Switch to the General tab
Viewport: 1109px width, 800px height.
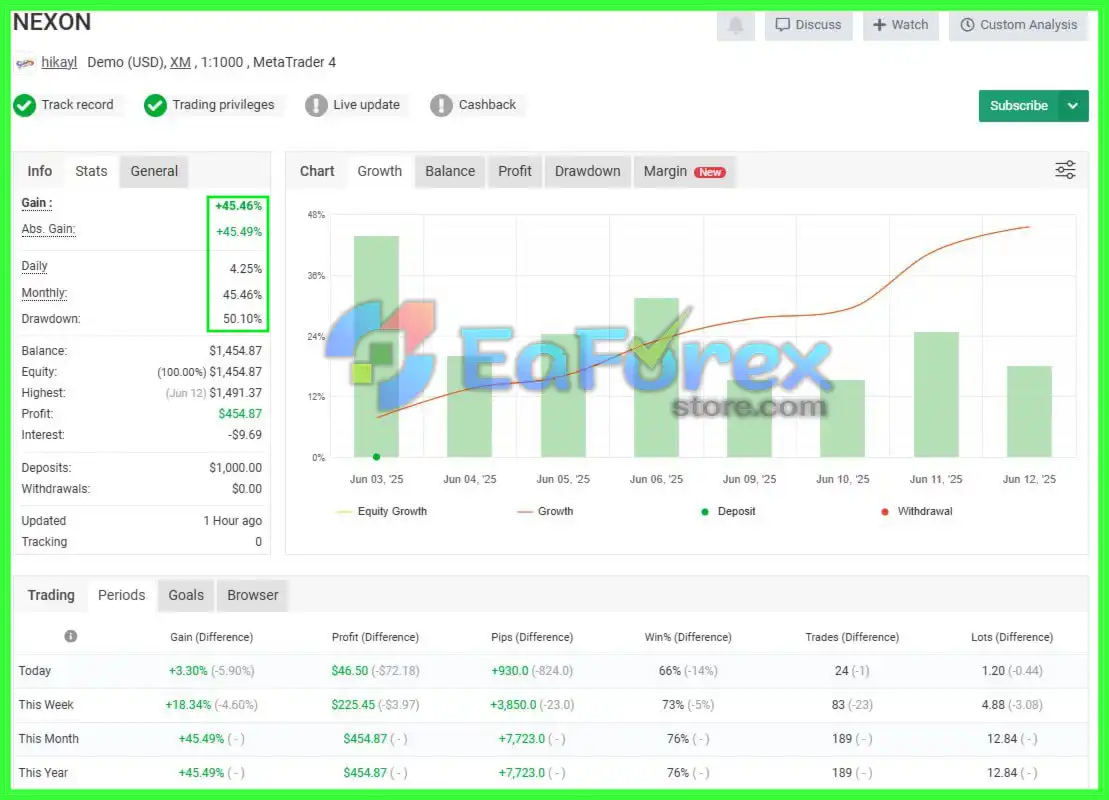(x=154, y=171)
